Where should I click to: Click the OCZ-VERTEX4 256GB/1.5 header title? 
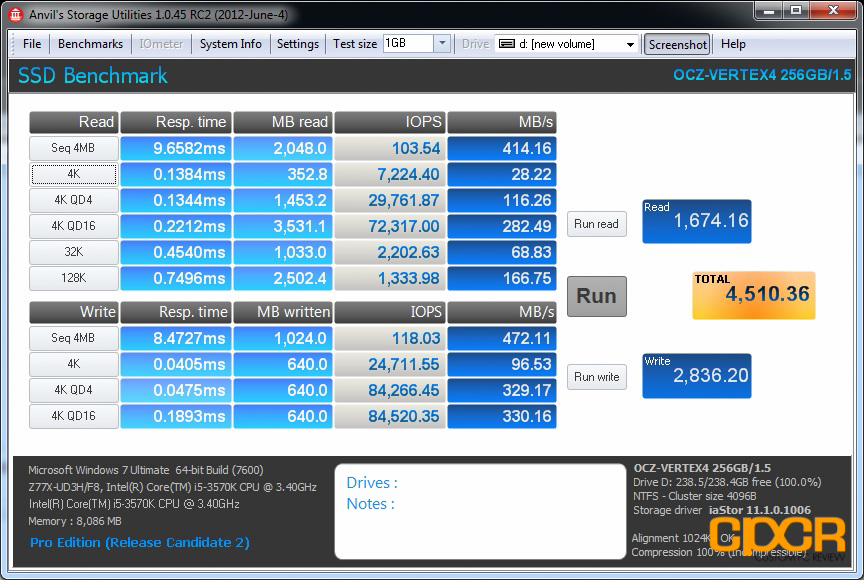click(762, 75)
